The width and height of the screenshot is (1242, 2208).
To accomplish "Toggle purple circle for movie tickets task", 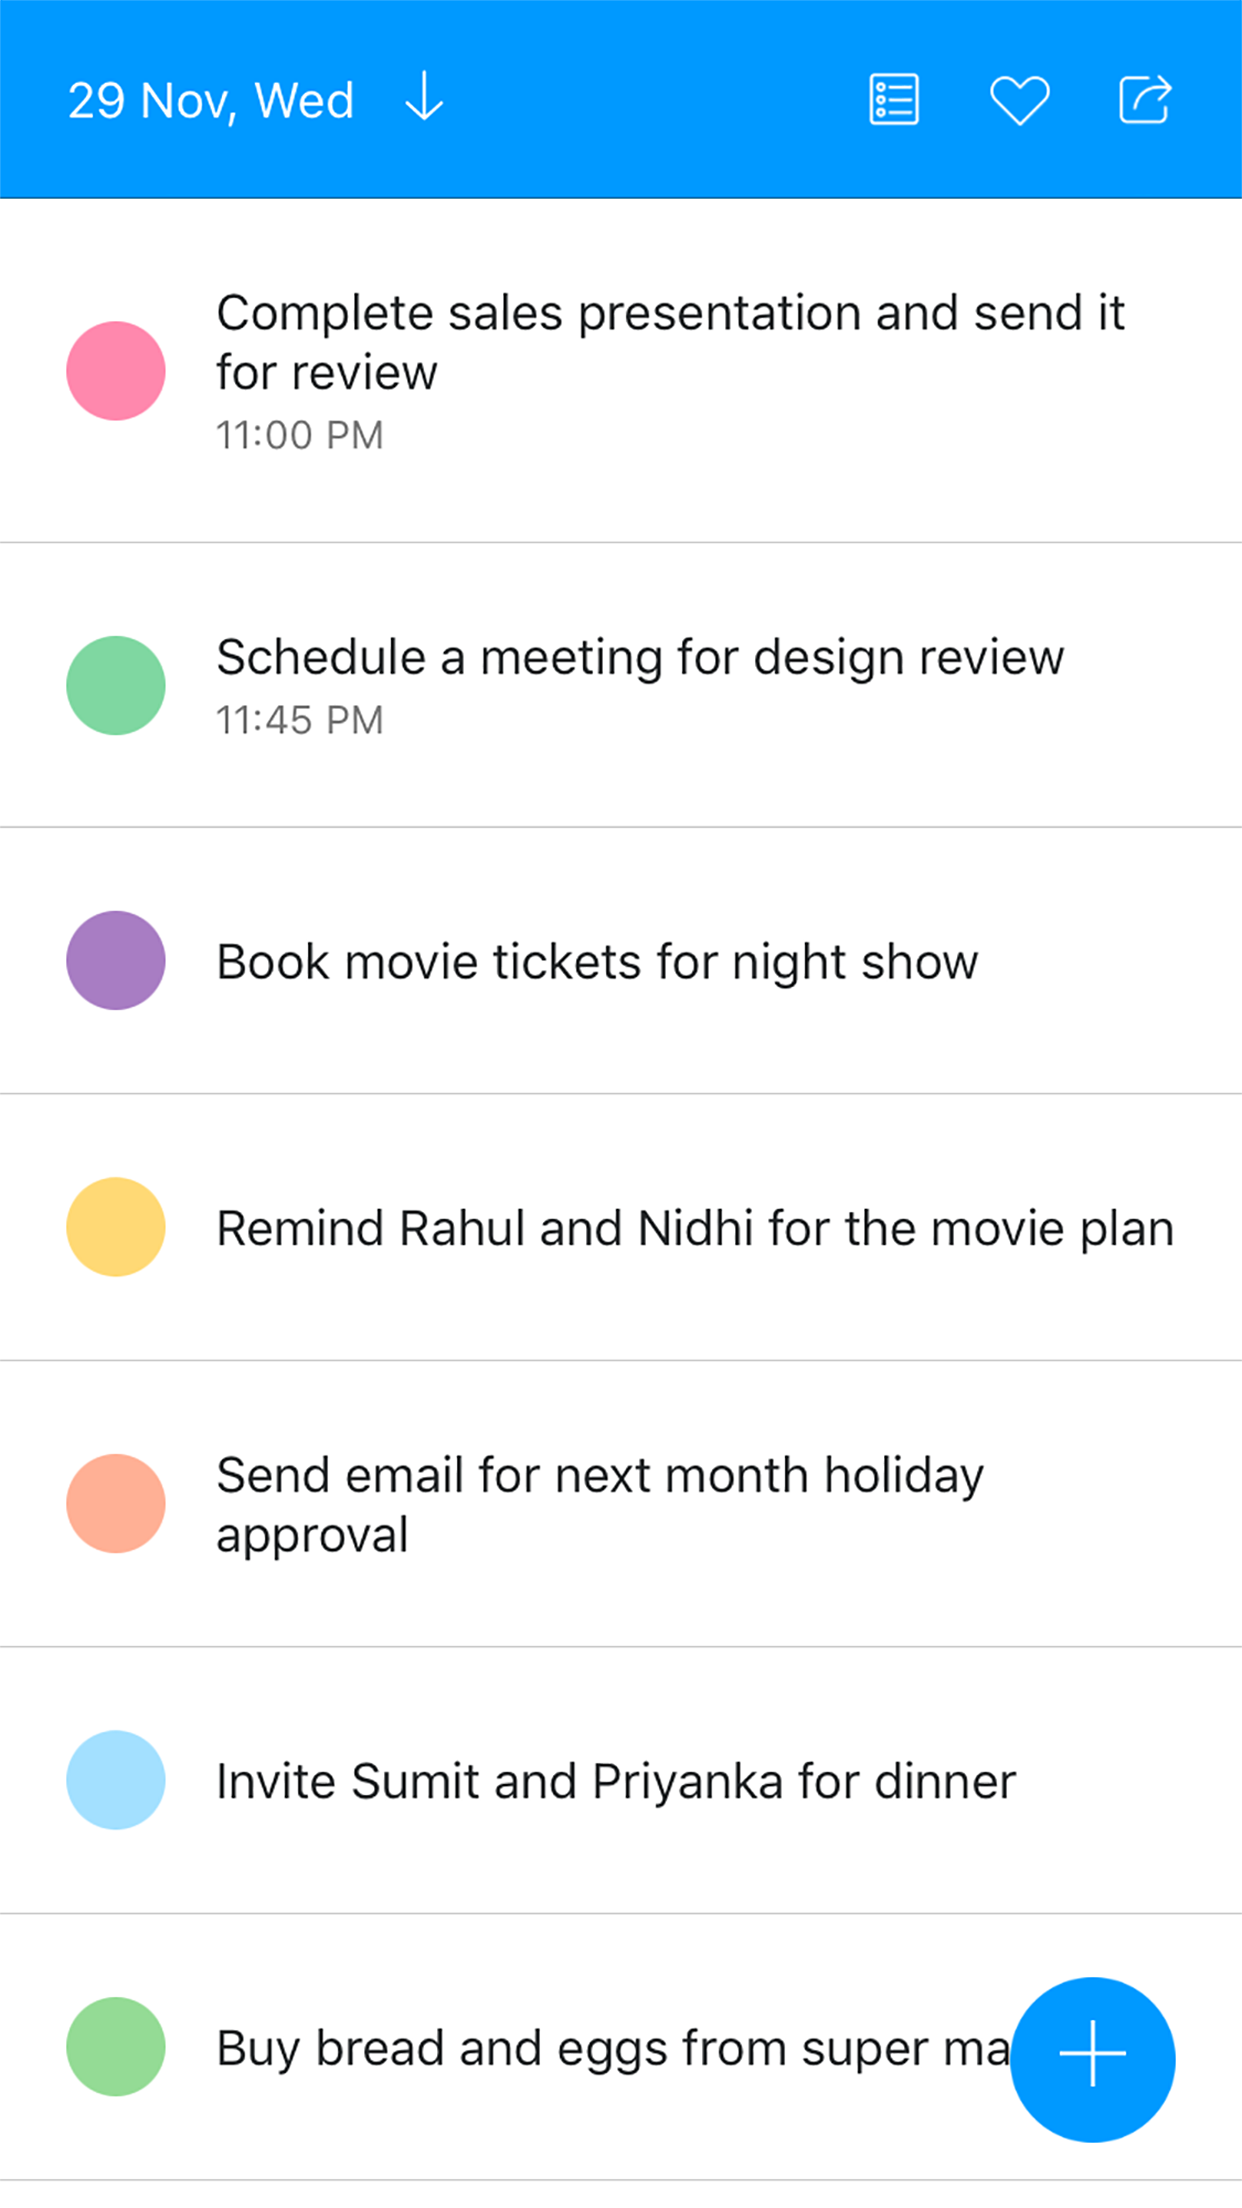I will [116, 960].
